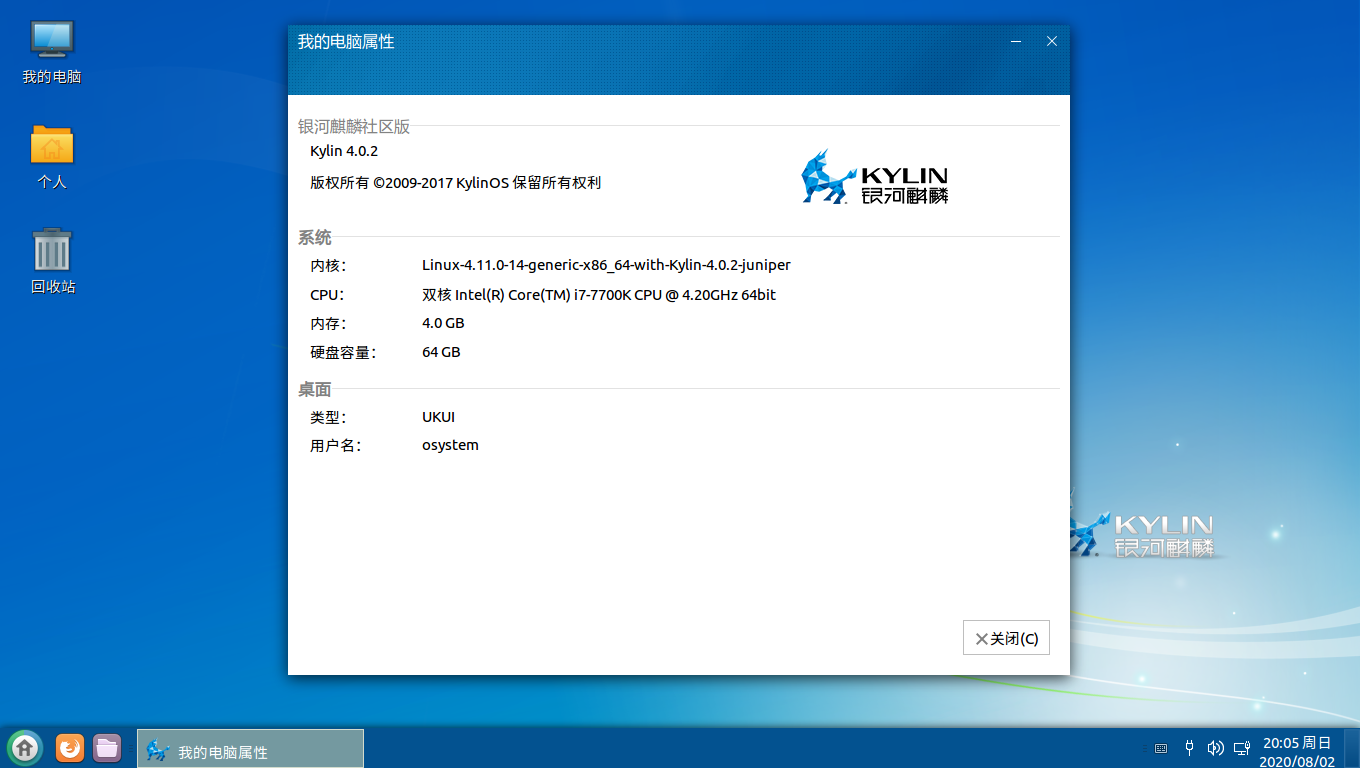Image resolution: width=1360 pixels, height=768 pixels.
Task: Open the clock and date display
Action: pos(1297,752)
